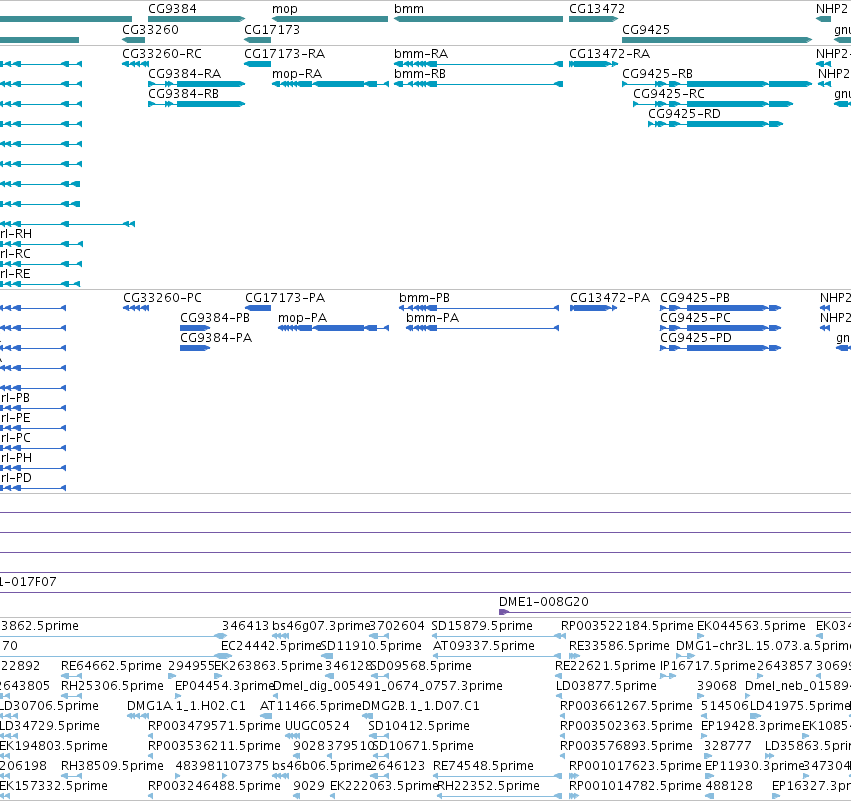Click transcript label rl-RH

(x=16, y=233)
